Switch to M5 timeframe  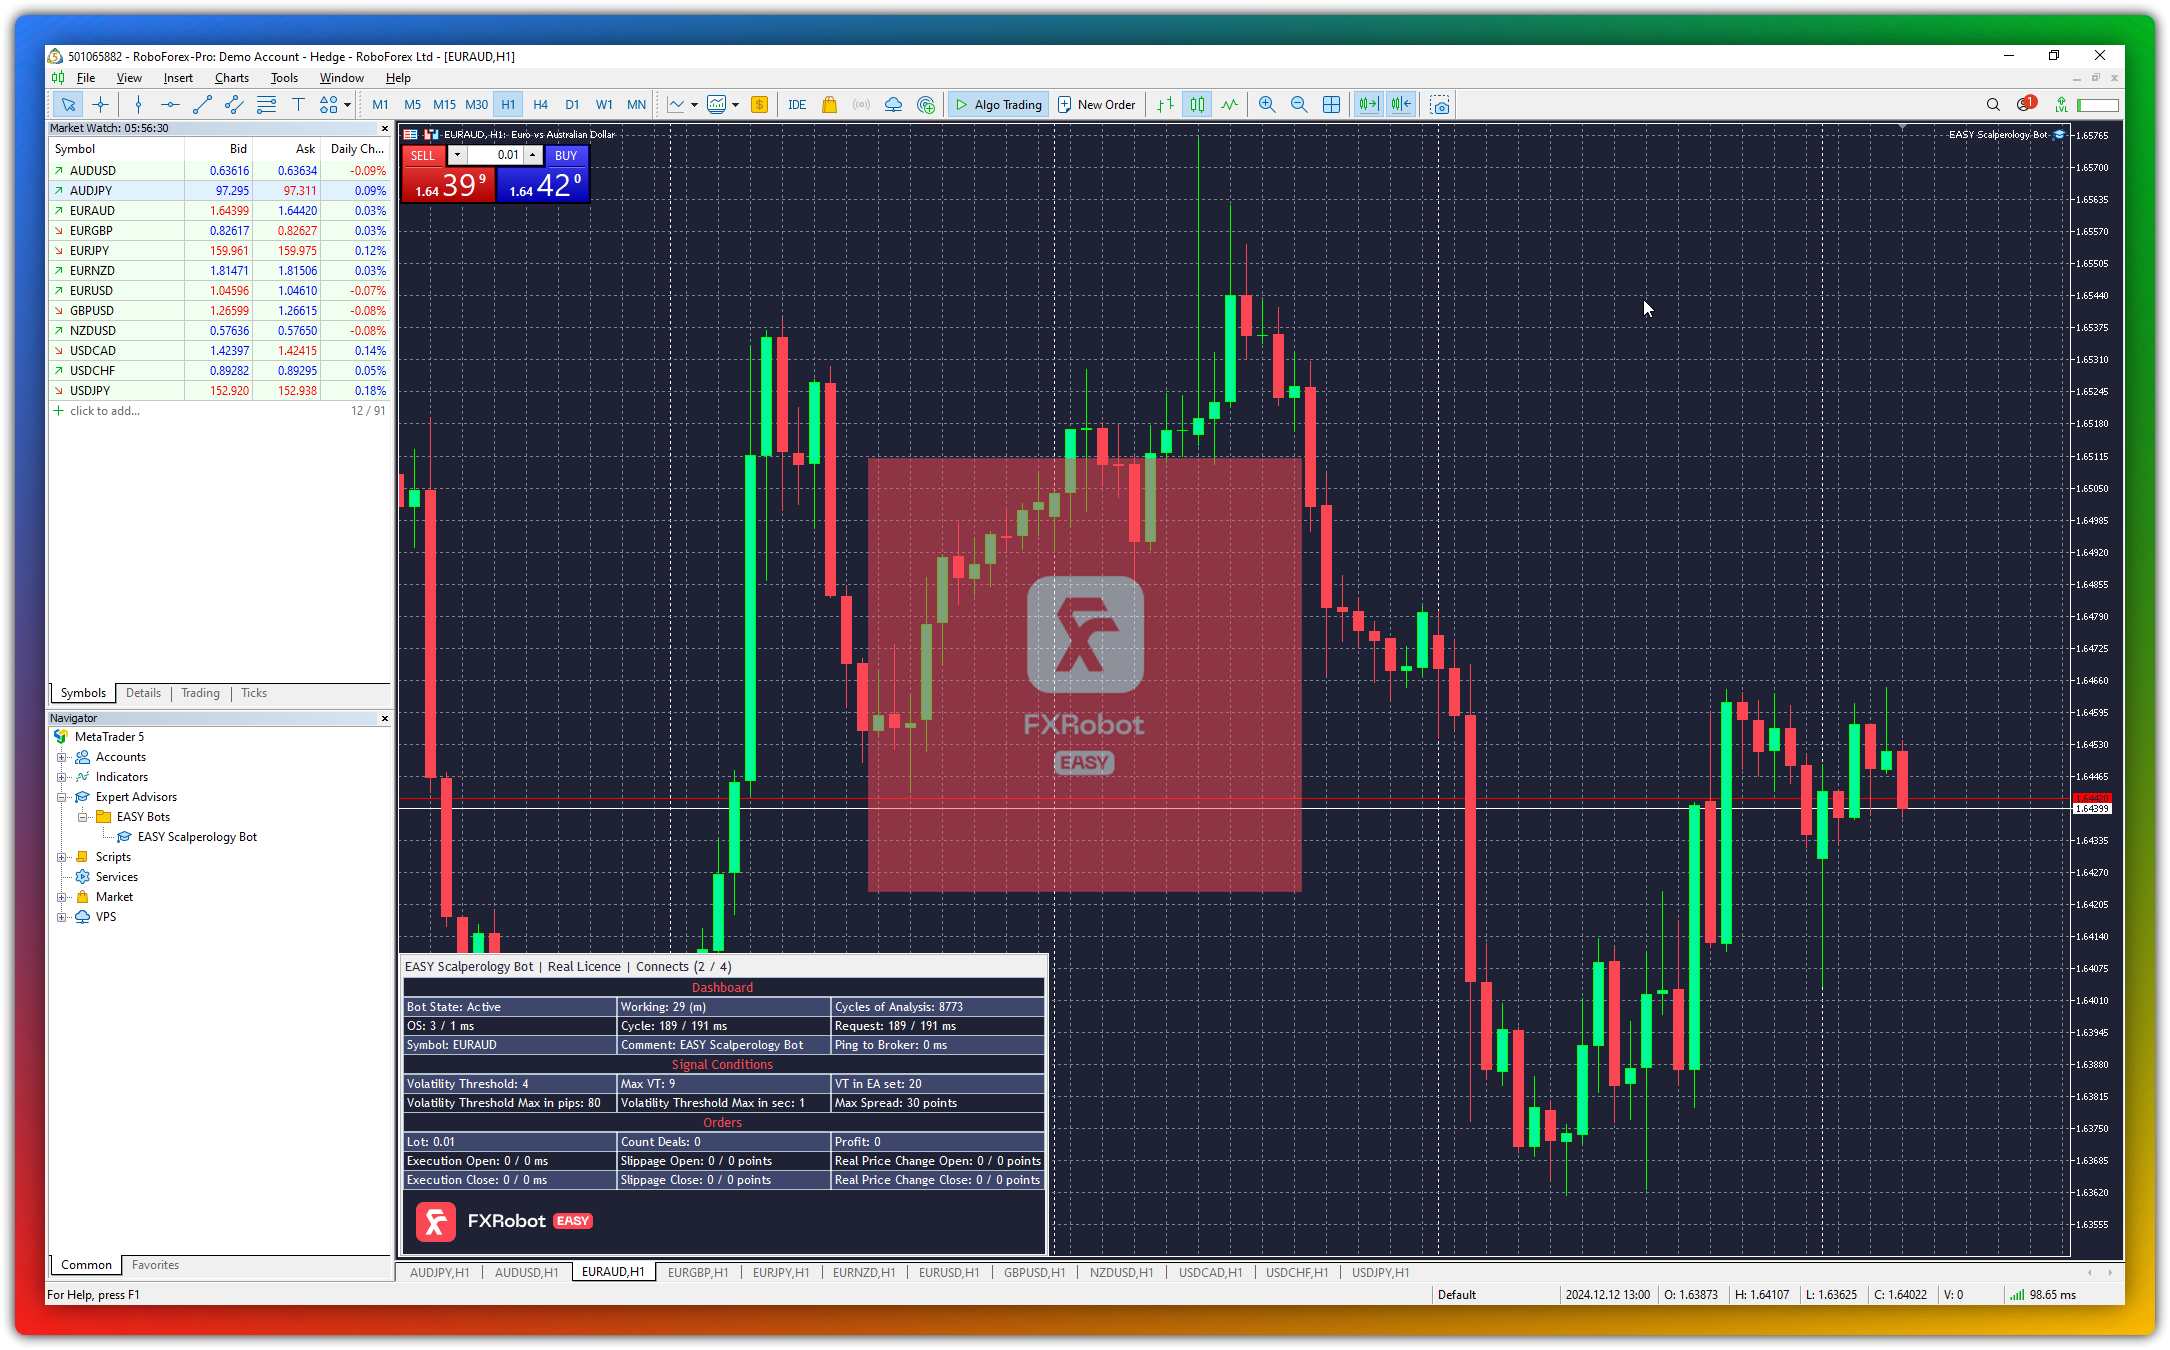[x=412, y=104]
